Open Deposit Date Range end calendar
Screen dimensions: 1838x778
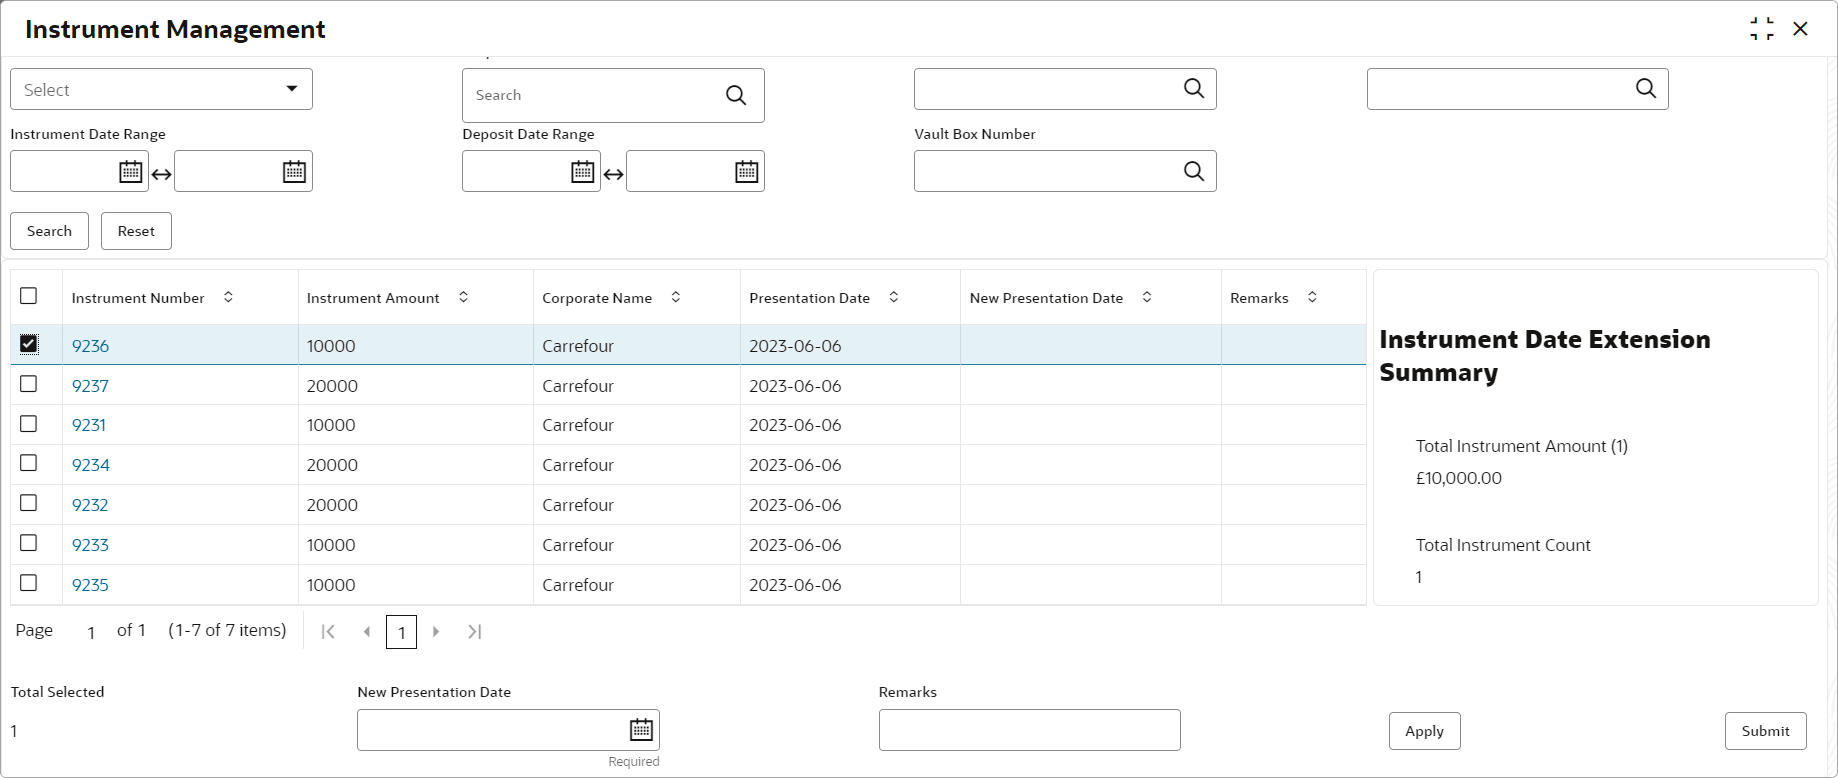[x=747, y=172]
